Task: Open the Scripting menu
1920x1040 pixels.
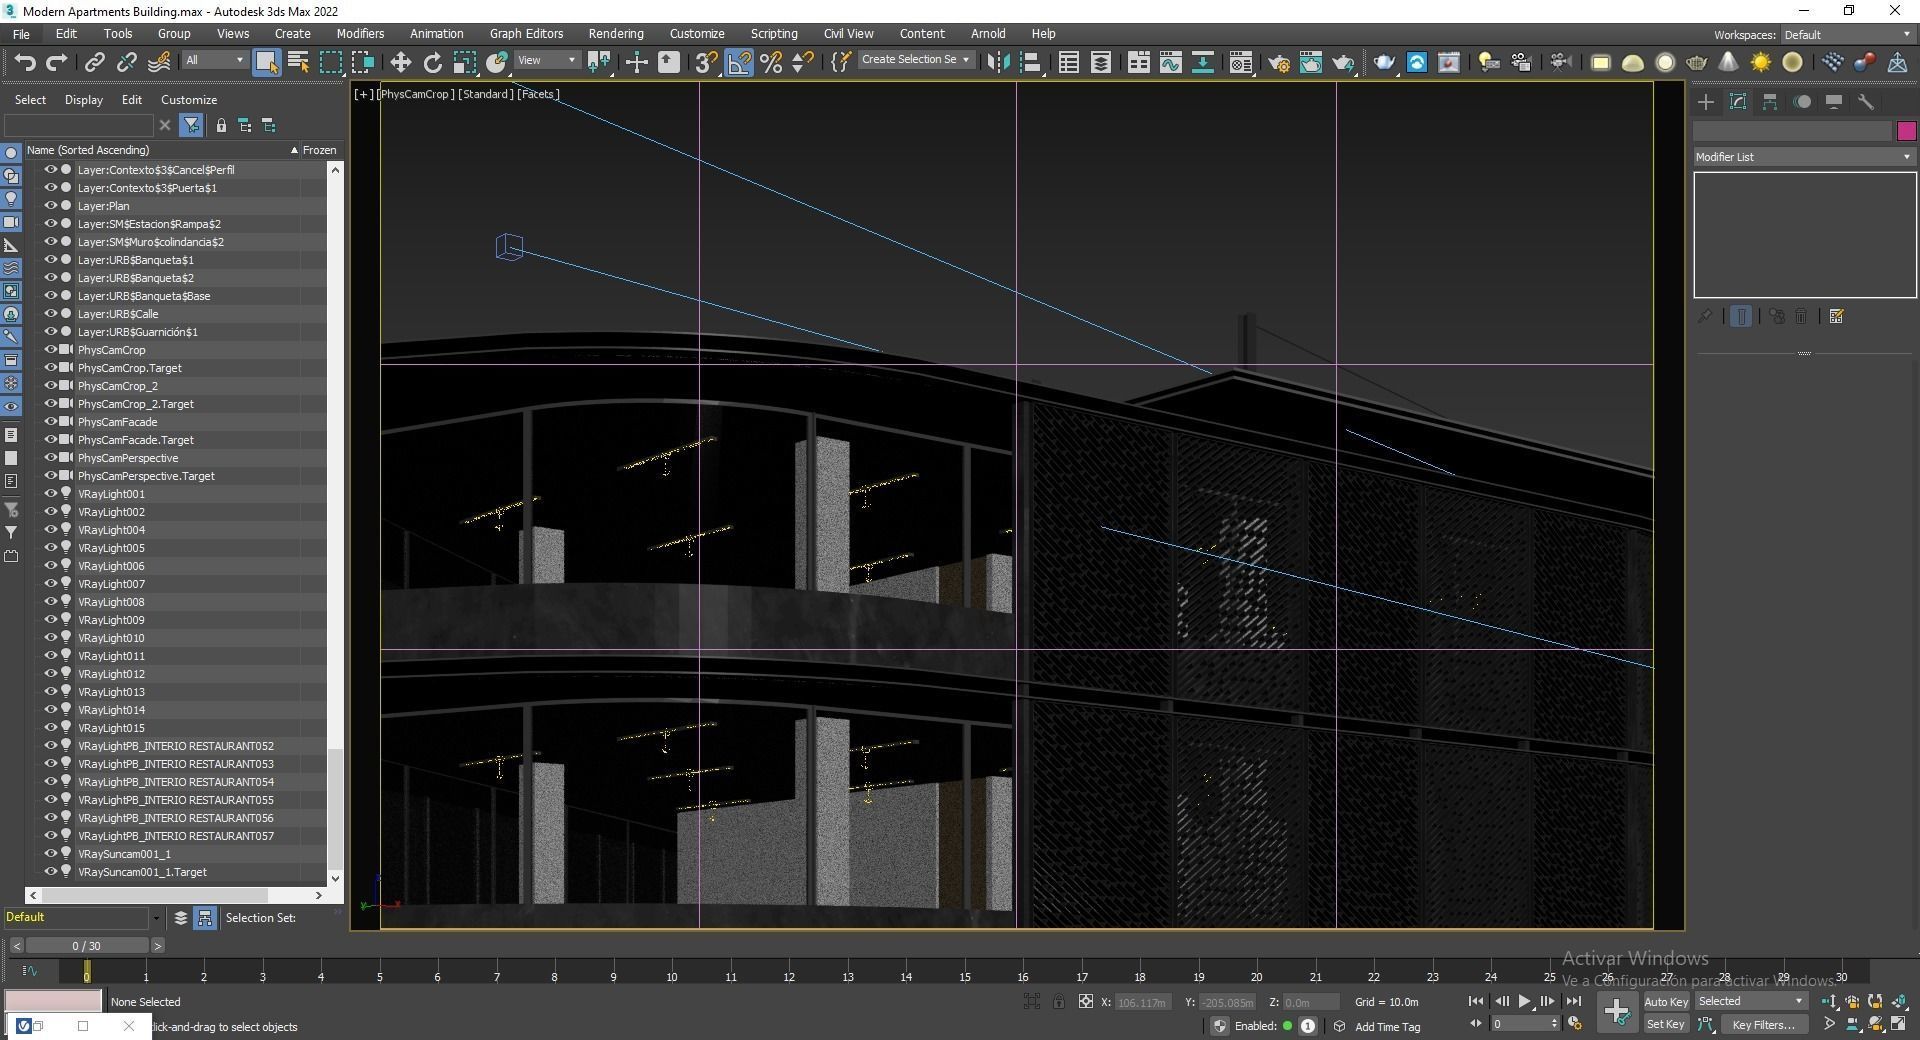Action: click(x=774, y=34)
